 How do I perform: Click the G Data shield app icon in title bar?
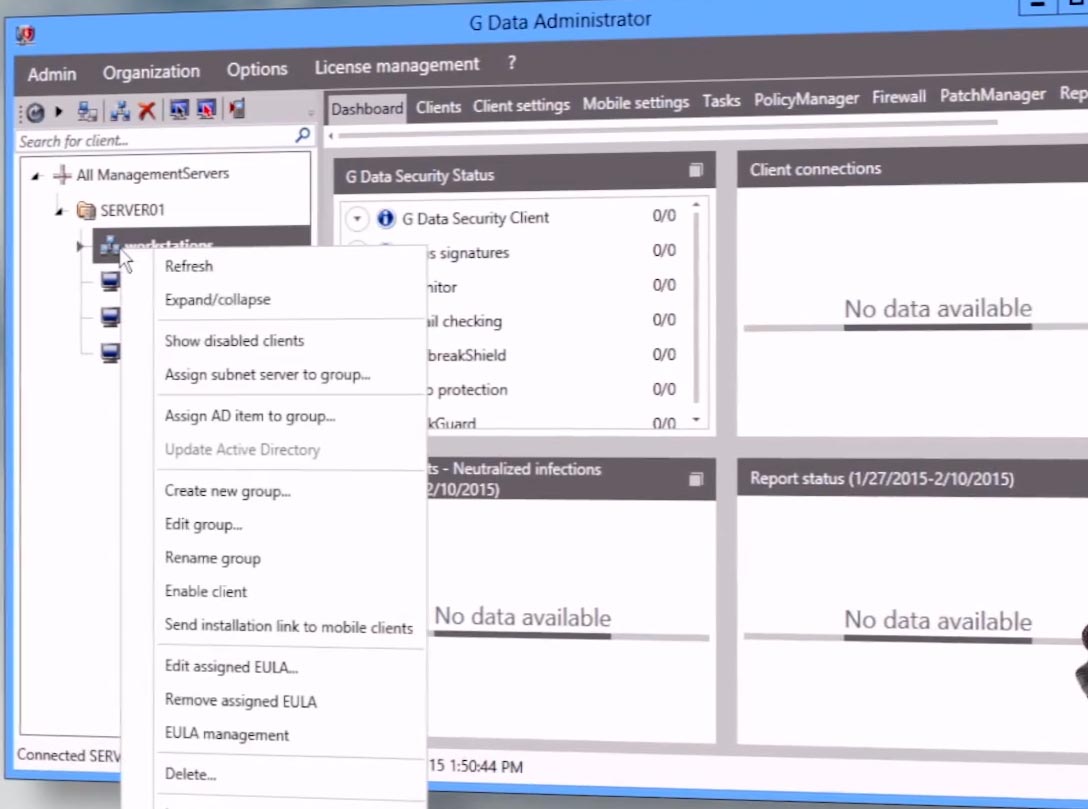[26, 34]
